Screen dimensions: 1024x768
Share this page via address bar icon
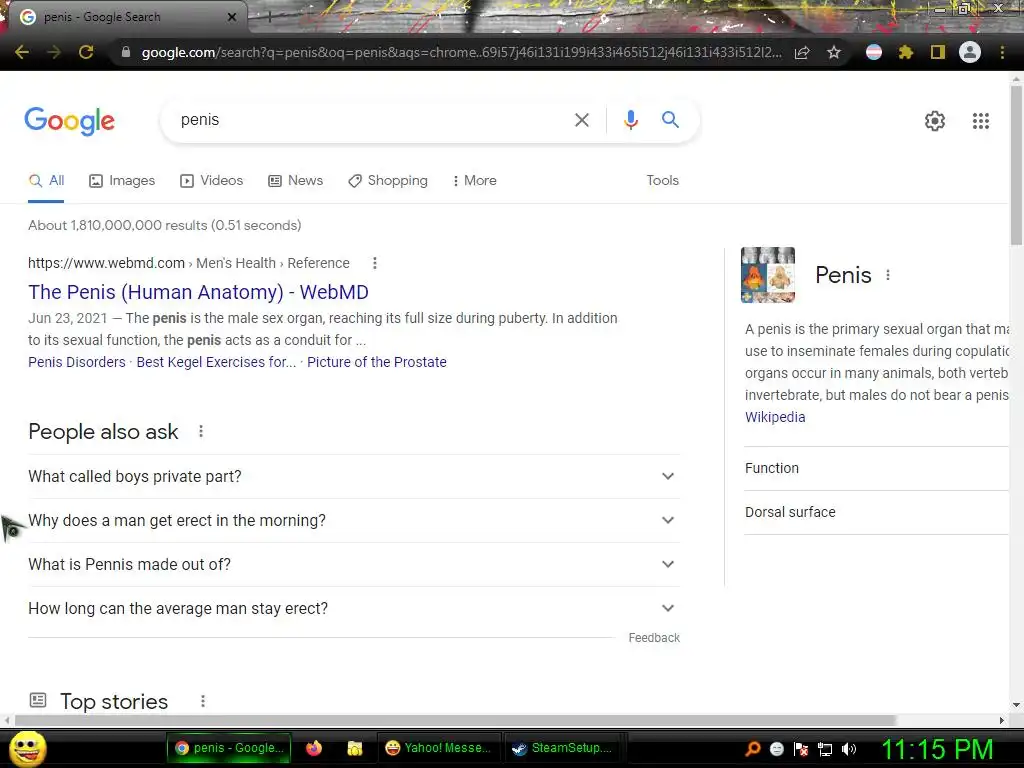[x=802, y=52]
